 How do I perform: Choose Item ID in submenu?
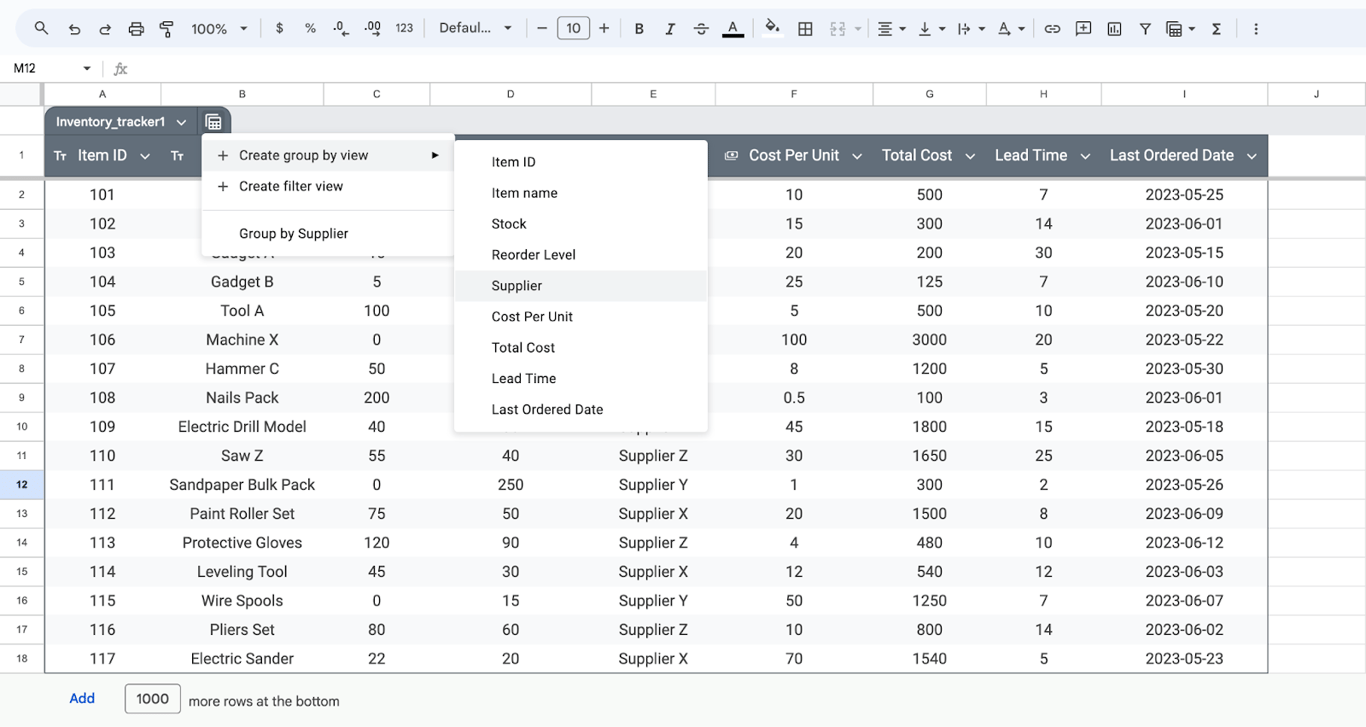[581, 162]
